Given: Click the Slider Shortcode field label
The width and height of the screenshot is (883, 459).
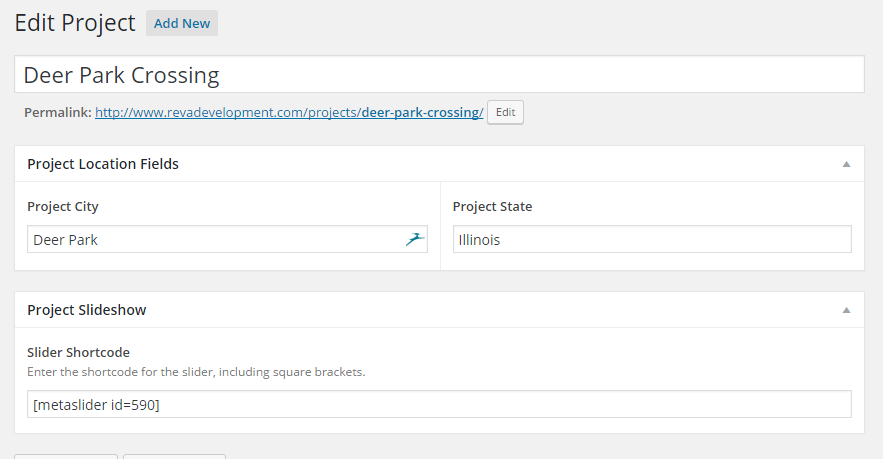Looking at the screenshot, I should coord(78,353).
